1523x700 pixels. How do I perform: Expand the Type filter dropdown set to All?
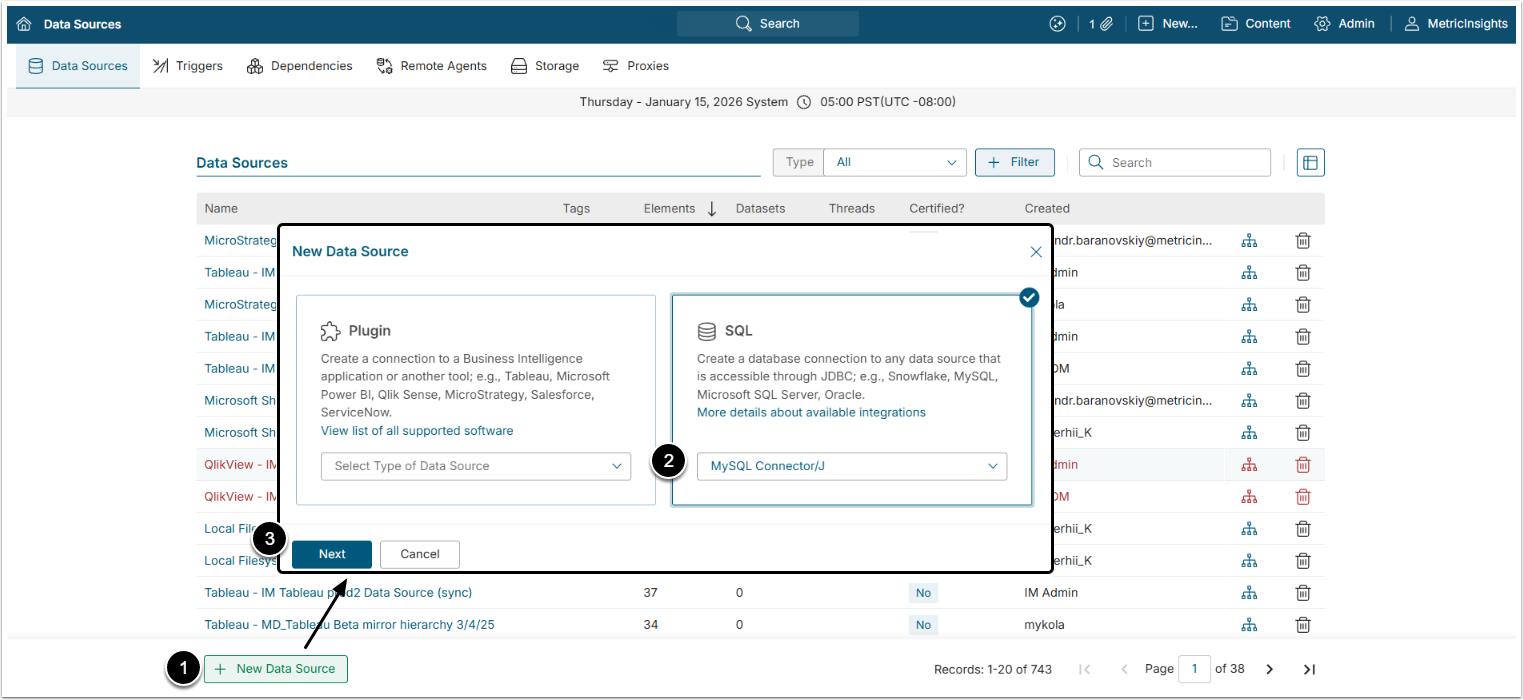point(896,162)
